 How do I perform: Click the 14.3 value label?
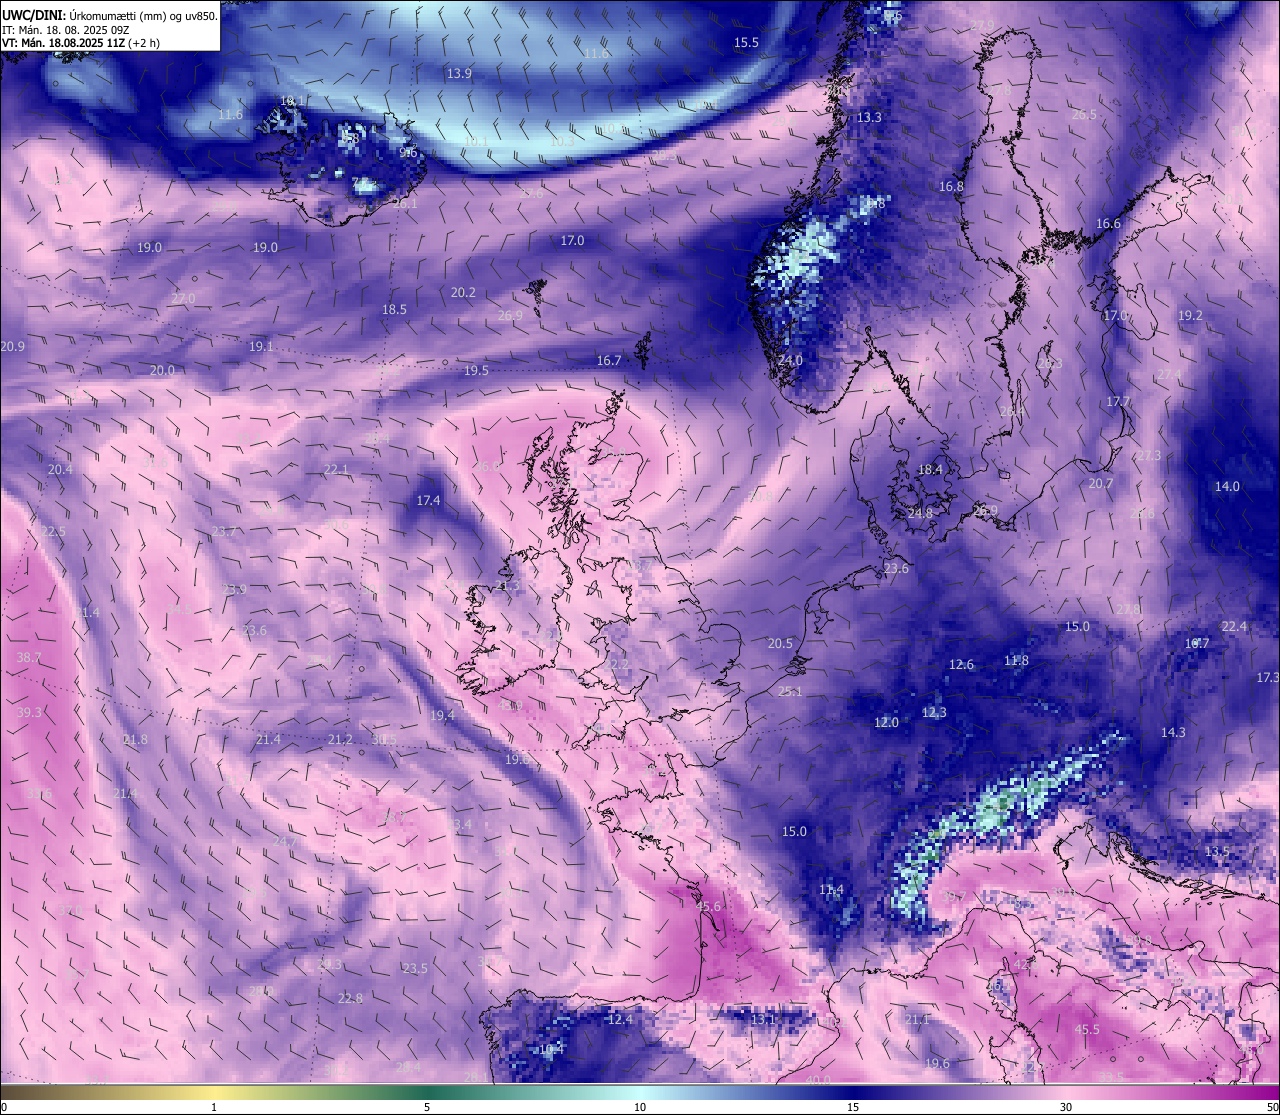1173,733
